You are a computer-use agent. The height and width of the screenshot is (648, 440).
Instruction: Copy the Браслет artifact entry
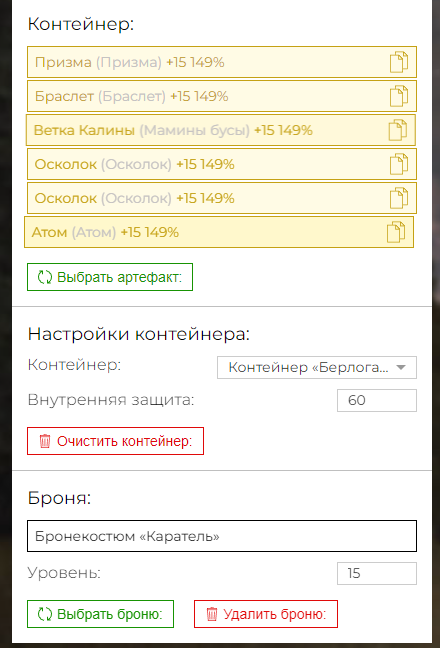pos(399,96)
